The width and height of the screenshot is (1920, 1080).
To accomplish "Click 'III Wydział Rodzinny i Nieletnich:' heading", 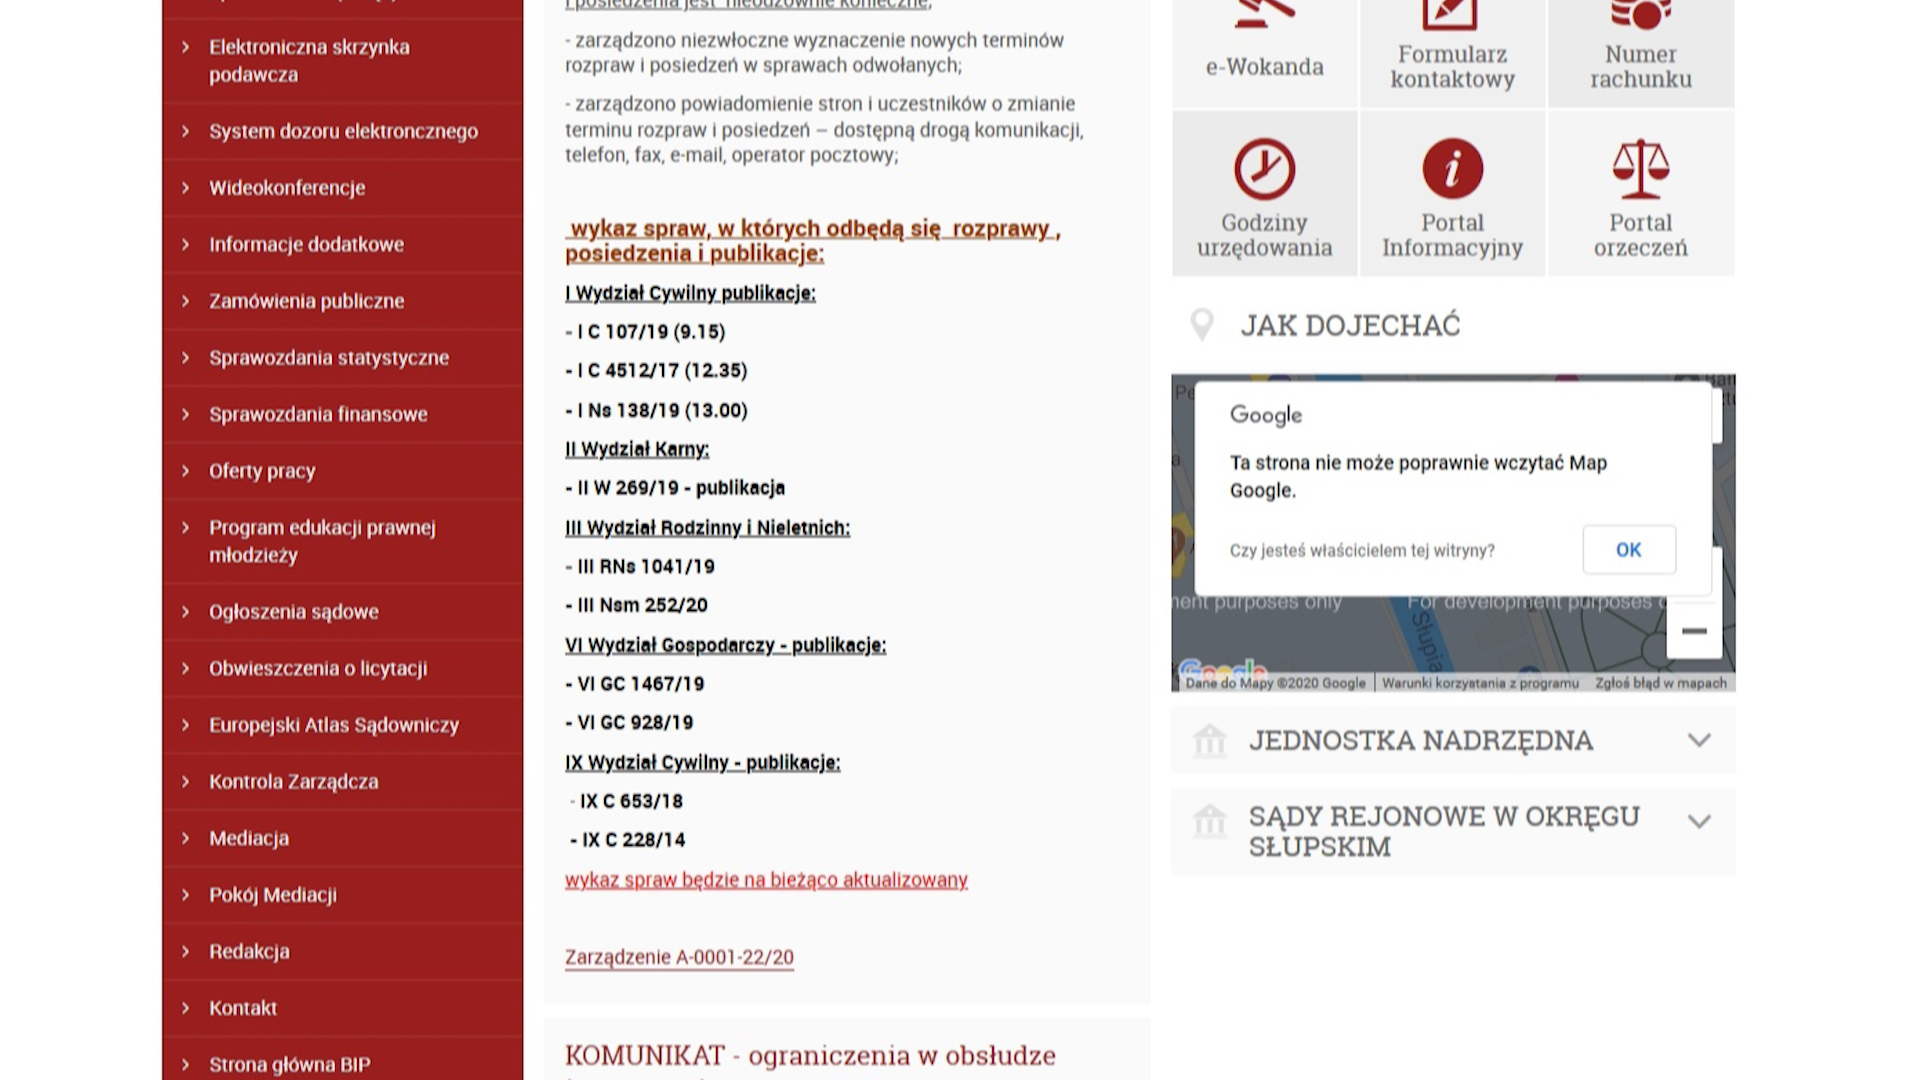I will 707,528.
